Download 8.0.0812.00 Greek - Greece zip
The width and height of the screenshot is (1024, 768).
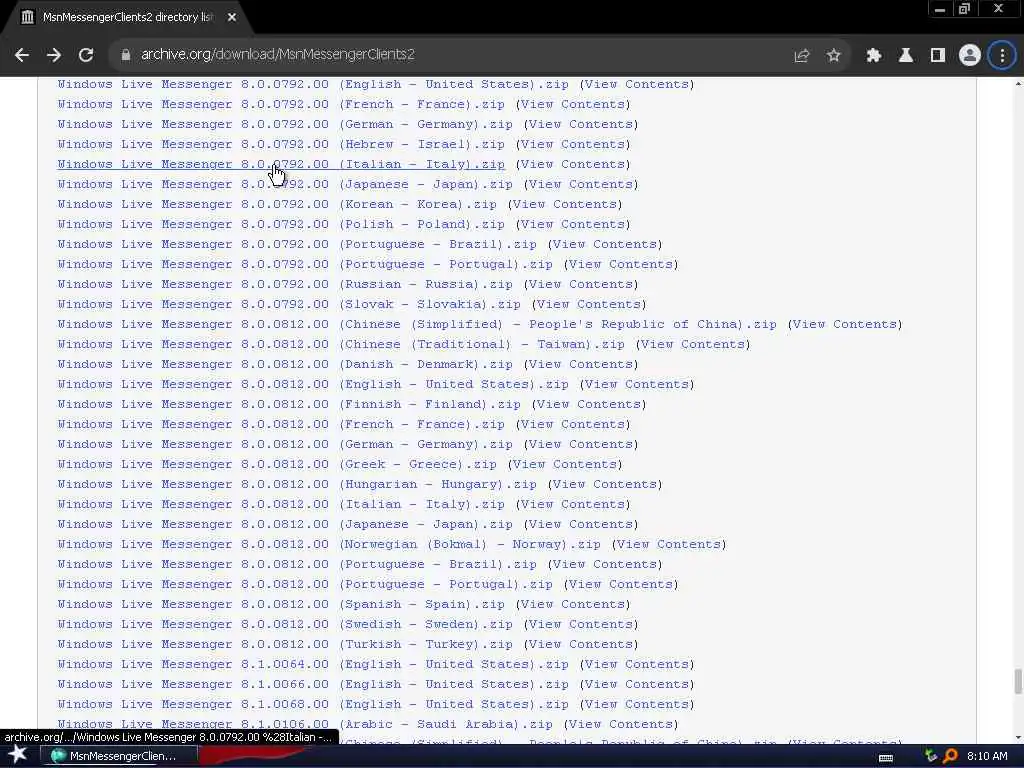[277, 464]
